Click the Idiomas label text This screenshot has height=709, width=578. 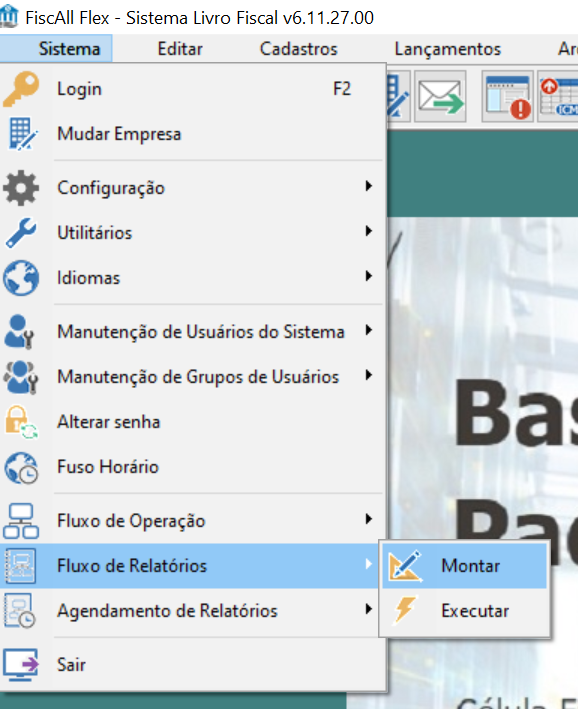[89, 278]
